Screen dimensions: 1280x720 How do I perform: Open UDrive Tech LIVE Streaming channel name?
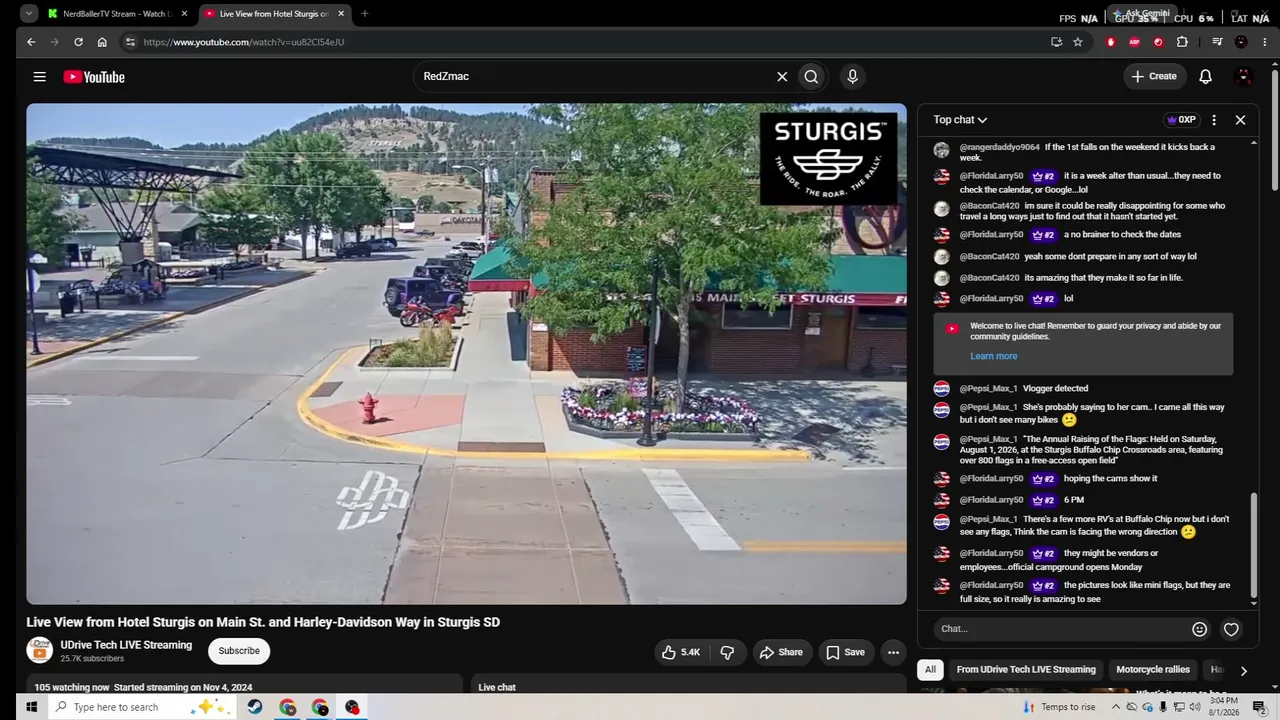click(x=126, y=645)
